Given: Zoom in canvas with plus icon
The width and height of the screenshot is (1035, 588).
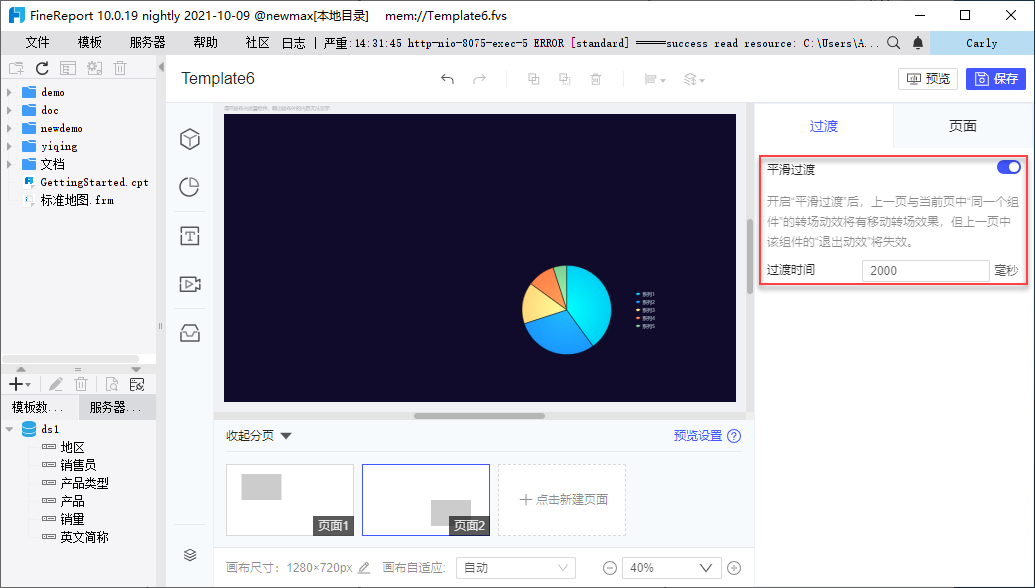Looking at the screenshot, I should pyautogui.click(x=733, y=568).
